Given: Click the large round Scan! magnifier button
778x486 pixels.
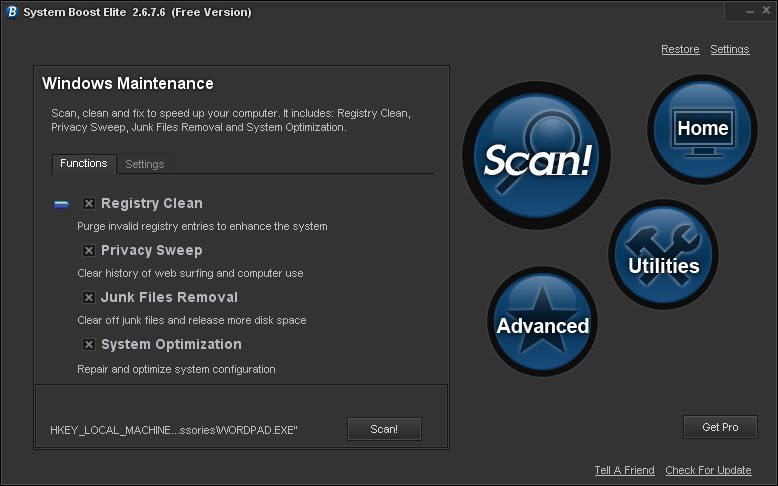Looking at the screenshot, I should click(536, 155).
